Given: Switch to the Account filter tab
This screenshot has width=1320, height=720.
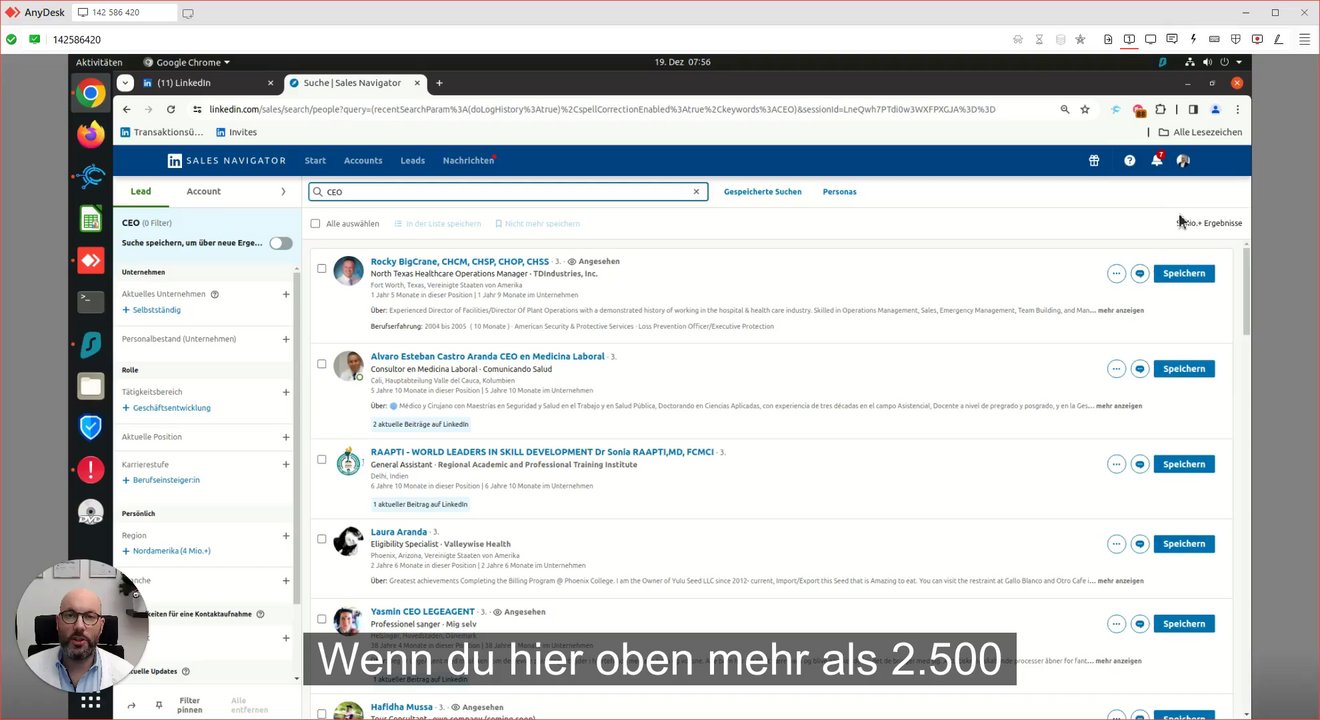Looking at the screenshot, I should point(204,191).
